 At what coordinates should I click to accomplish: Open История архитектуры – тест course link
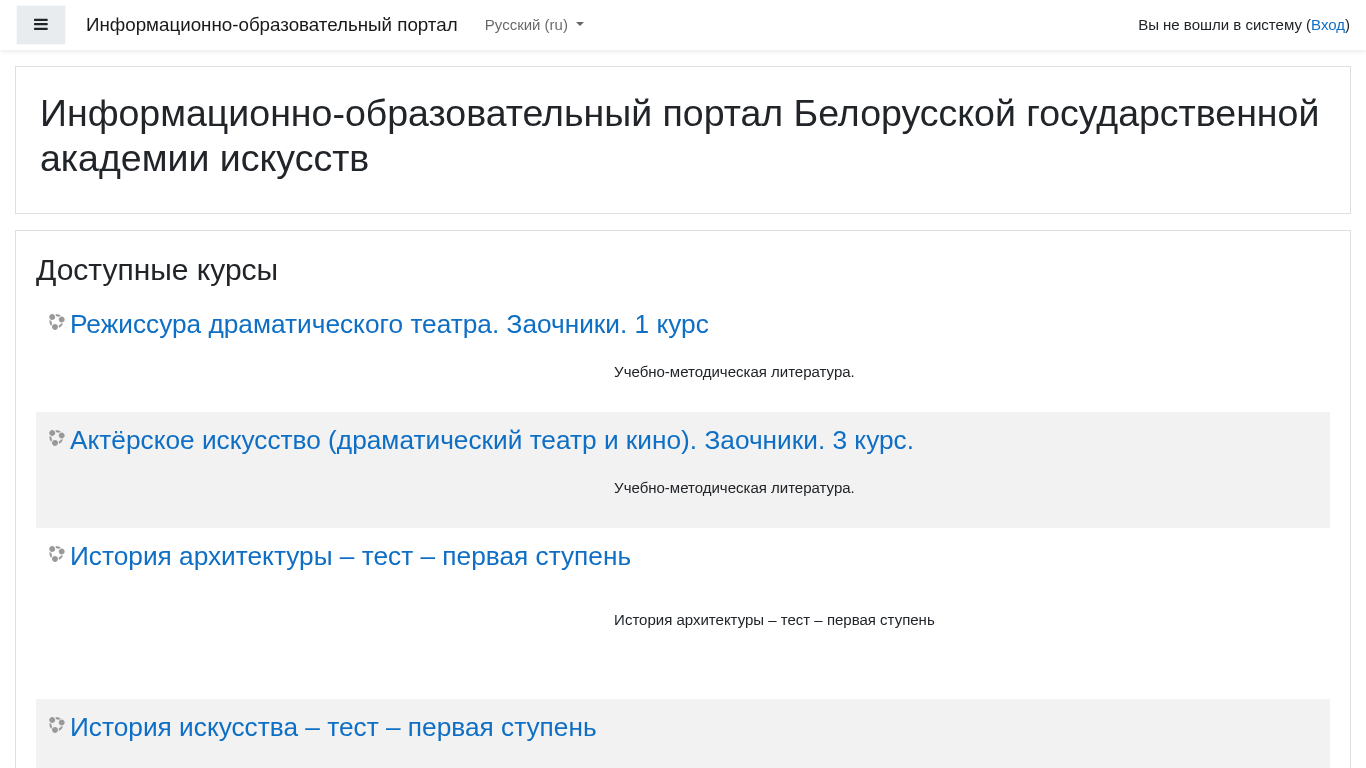tap(350, 556)
